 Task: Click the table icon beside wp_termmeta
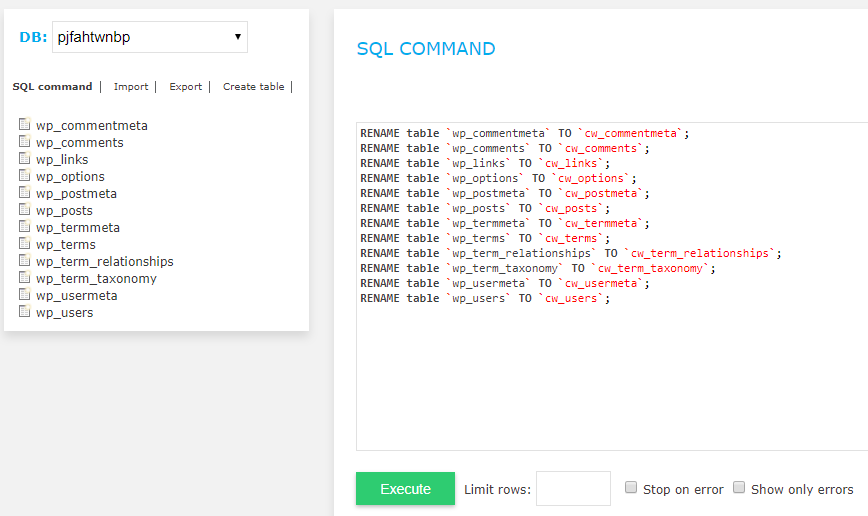(x=24, y=226)
